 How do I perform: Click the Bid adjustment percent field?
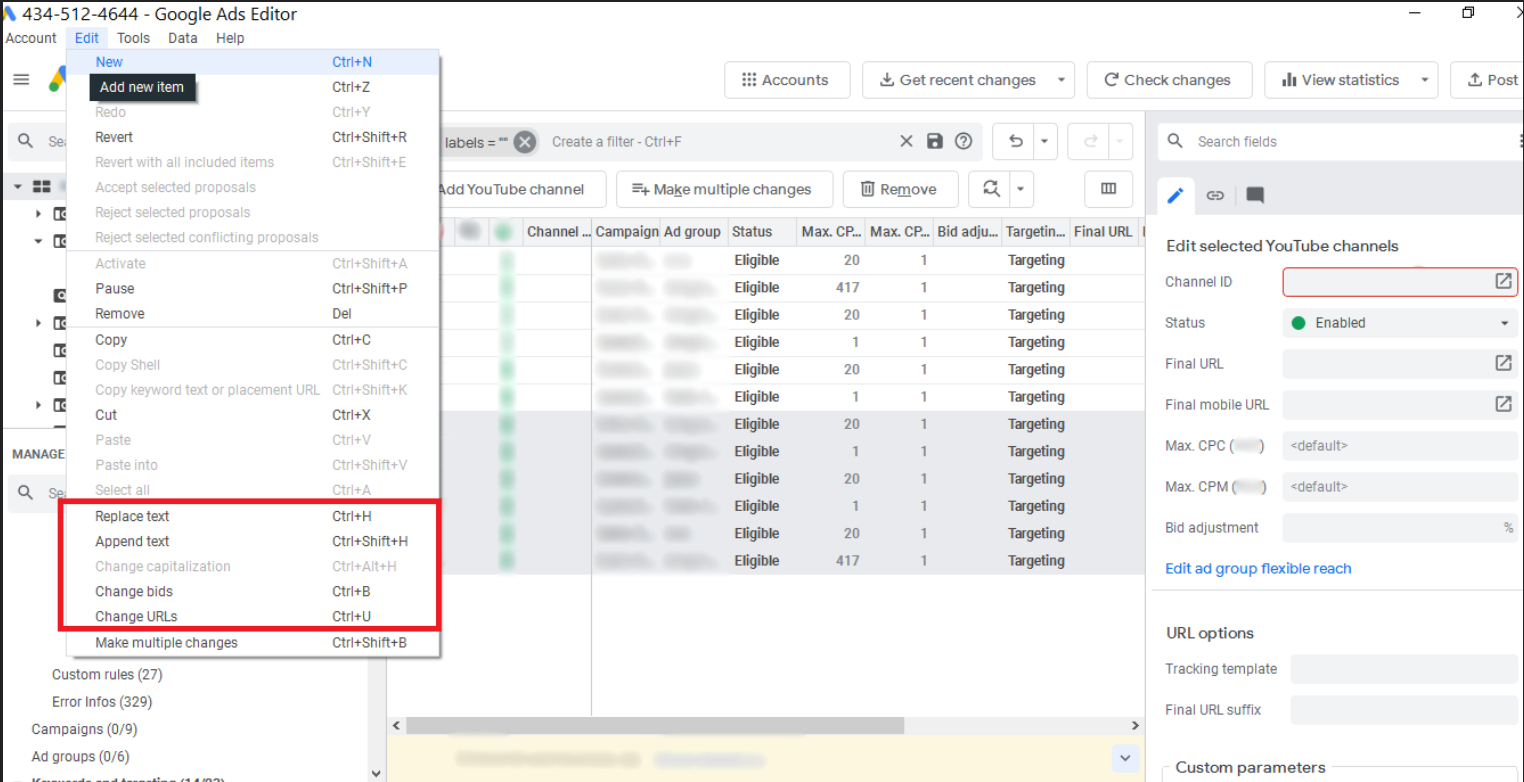[x=1400, y=527]
